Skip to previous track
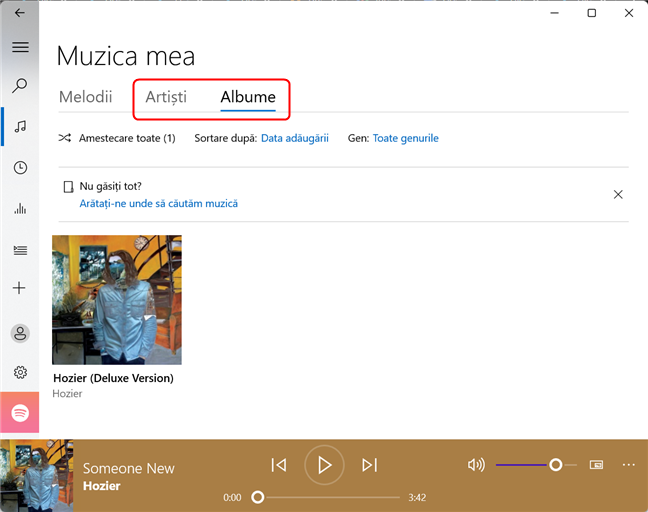The image size is (648, 512). (x=279, y=465)
